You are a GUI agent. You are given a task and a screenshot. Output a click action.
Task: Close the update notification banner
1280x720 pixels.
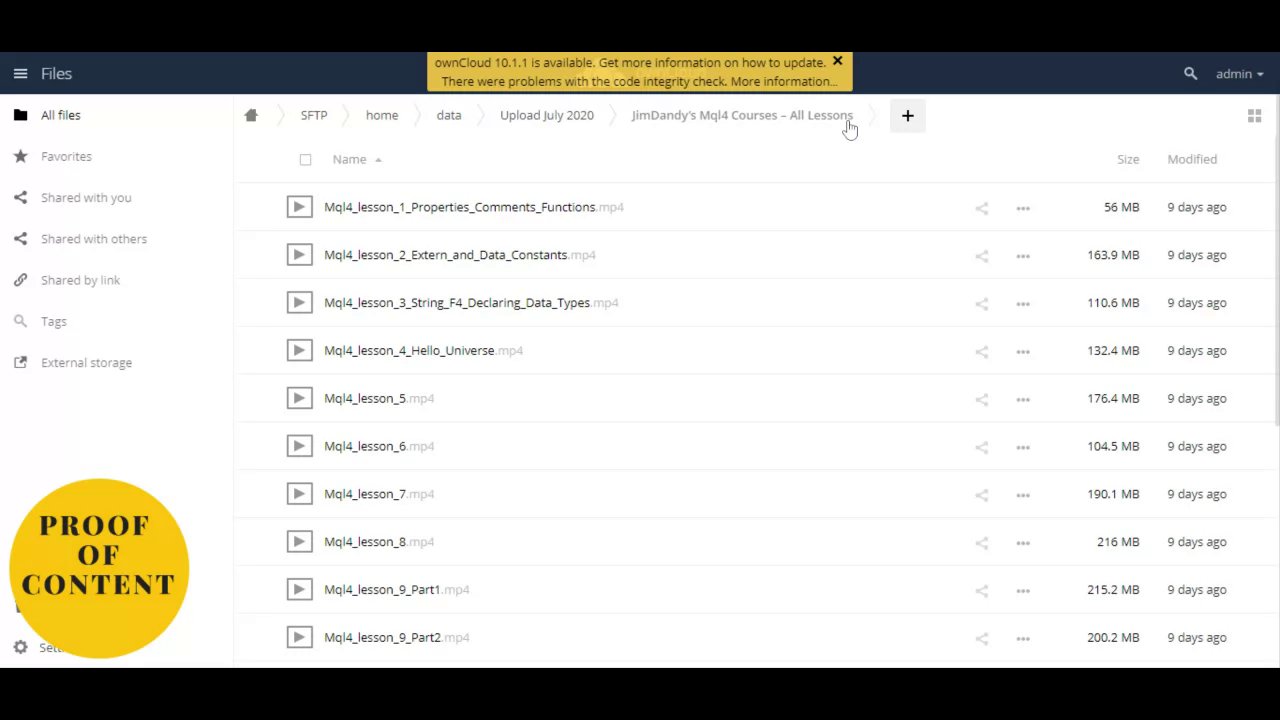pyautogui.click(x=837, y=61)
